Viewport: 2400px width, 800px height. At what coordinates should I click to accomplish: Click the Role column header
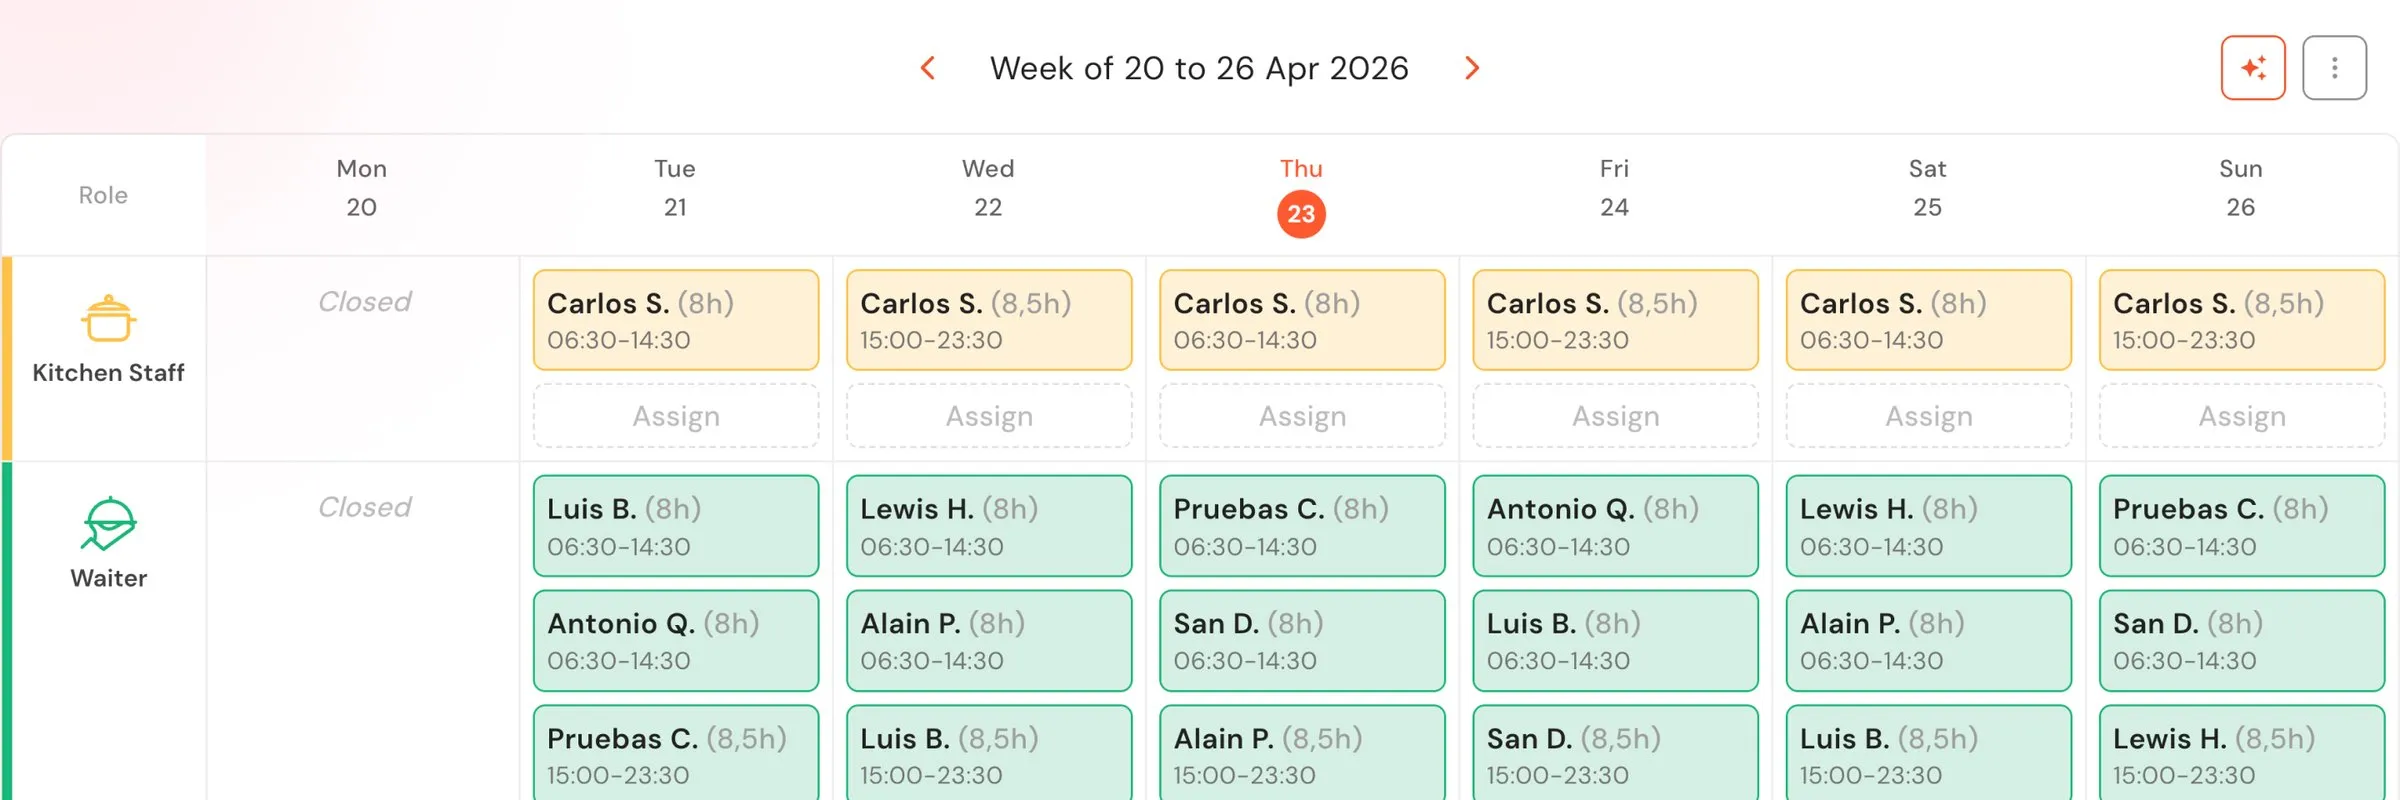coord(103,195)
